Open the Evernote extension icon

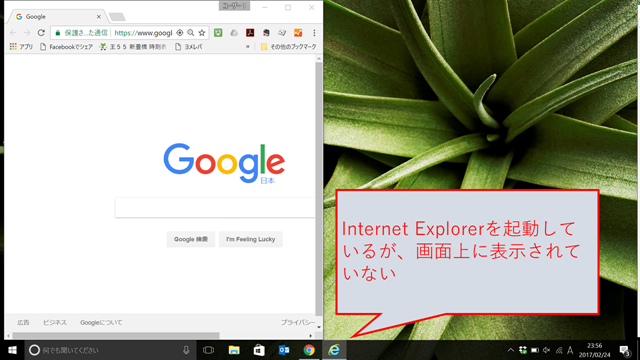pyautogui.click(x=266, y=33)
